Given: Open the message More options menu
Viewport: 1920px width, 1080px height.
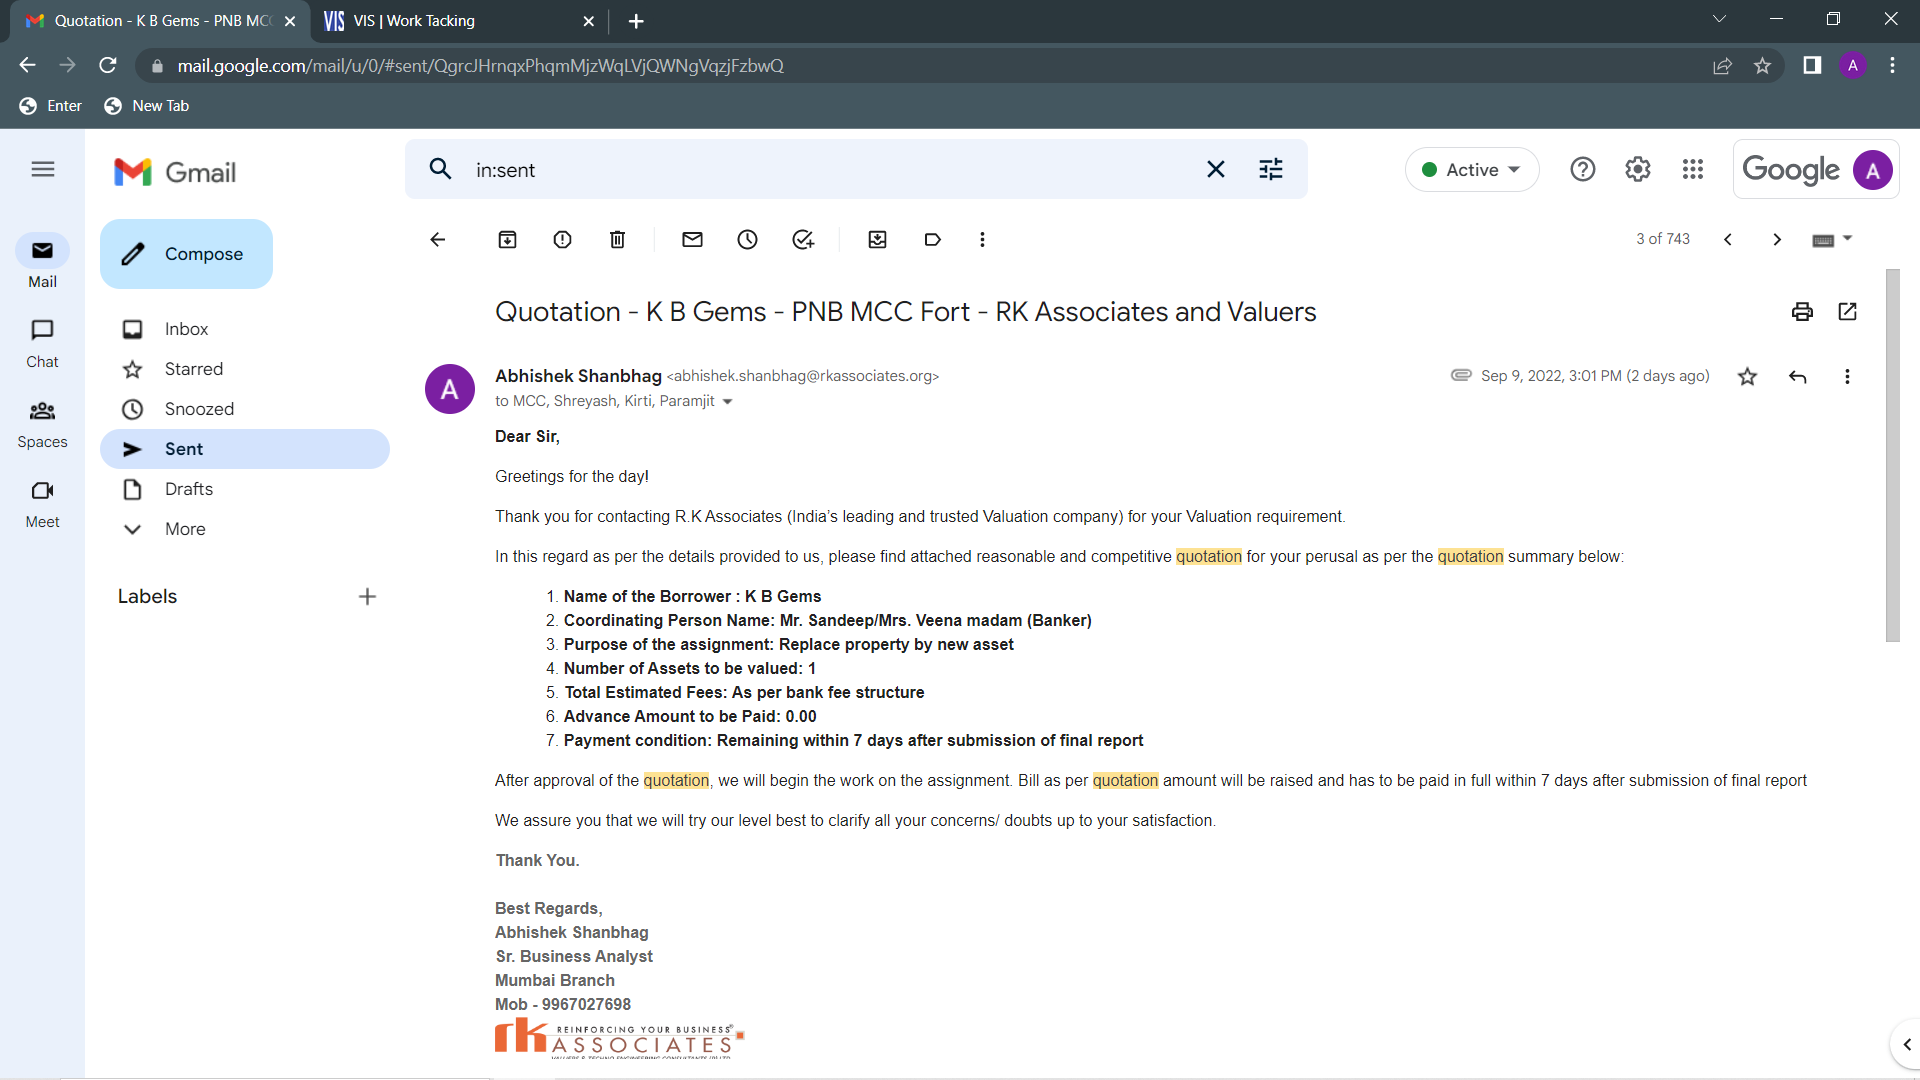Looking at the screenshot, I should (1847, 376).
